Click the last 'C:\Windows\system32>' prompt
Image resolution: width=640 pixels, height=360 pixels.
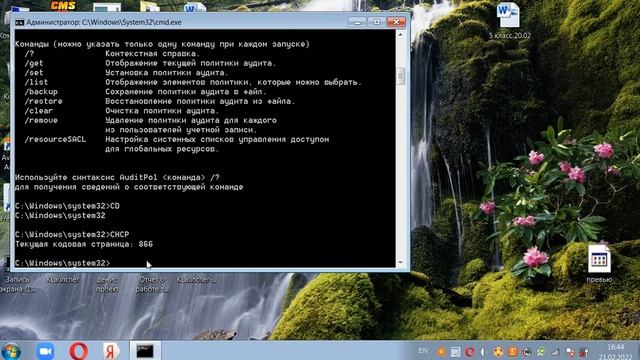(62, 263)
